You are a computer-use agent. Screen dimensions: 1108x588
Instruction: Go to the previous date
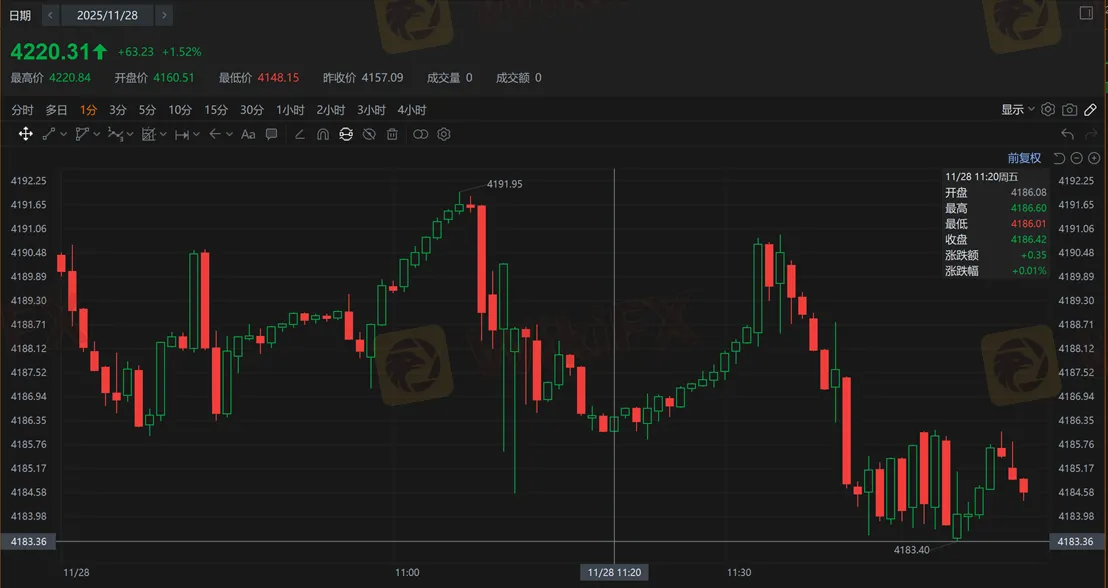[x=50, y=15]
